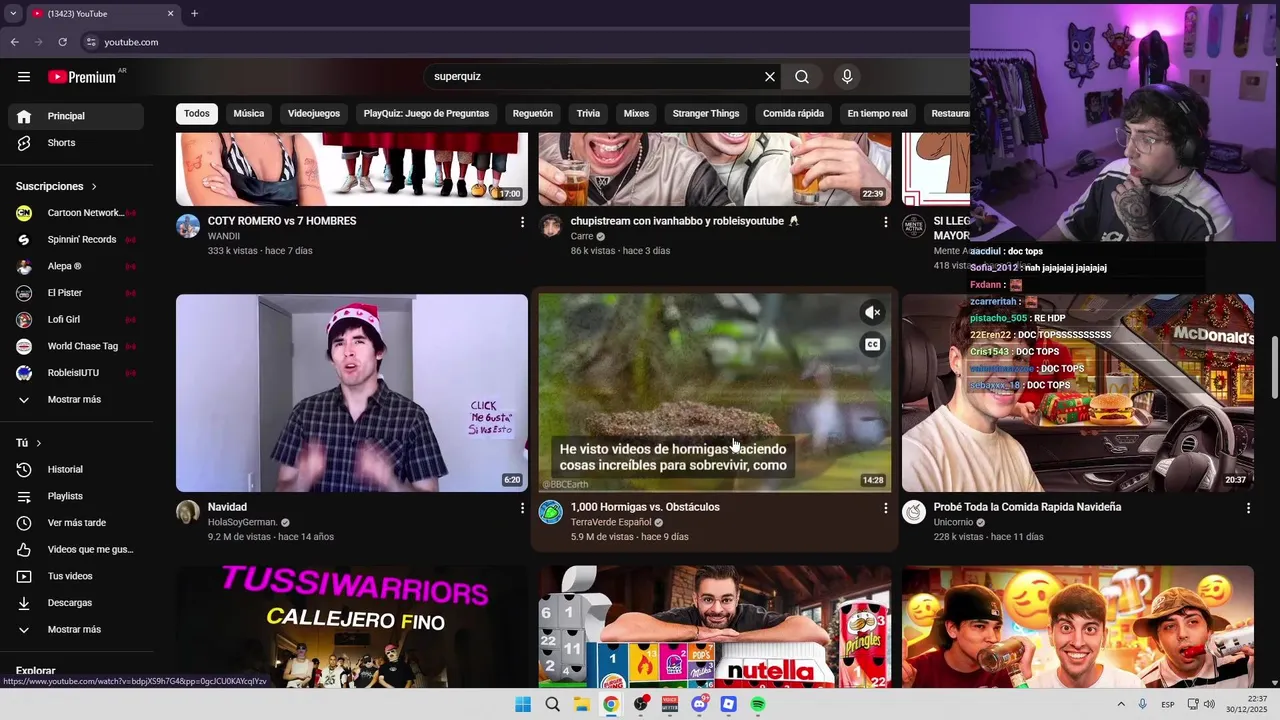Viewport: 1280px width, 720px height.
Task: Click the Unicornio channel avatar
Action: click(914, 512)
